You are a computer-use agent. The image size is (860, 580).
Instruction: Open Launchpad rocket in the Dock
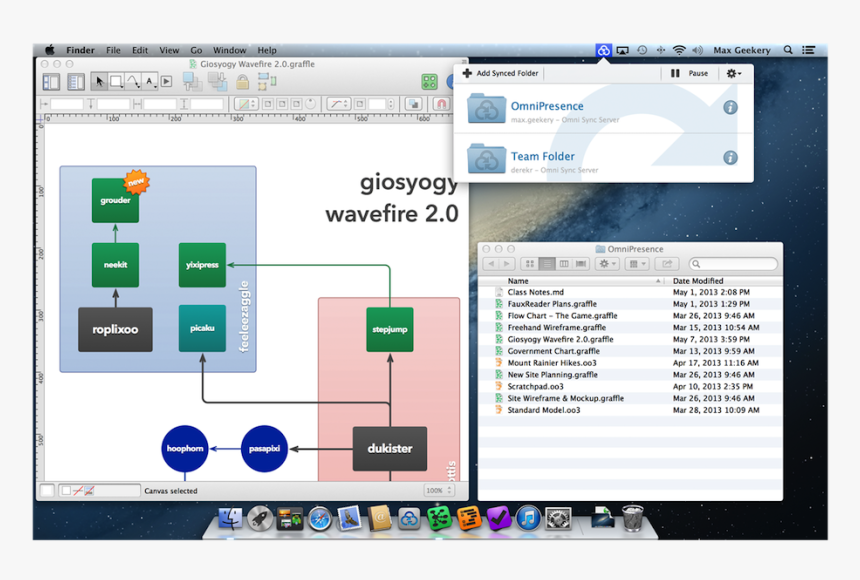coord(260,519)
